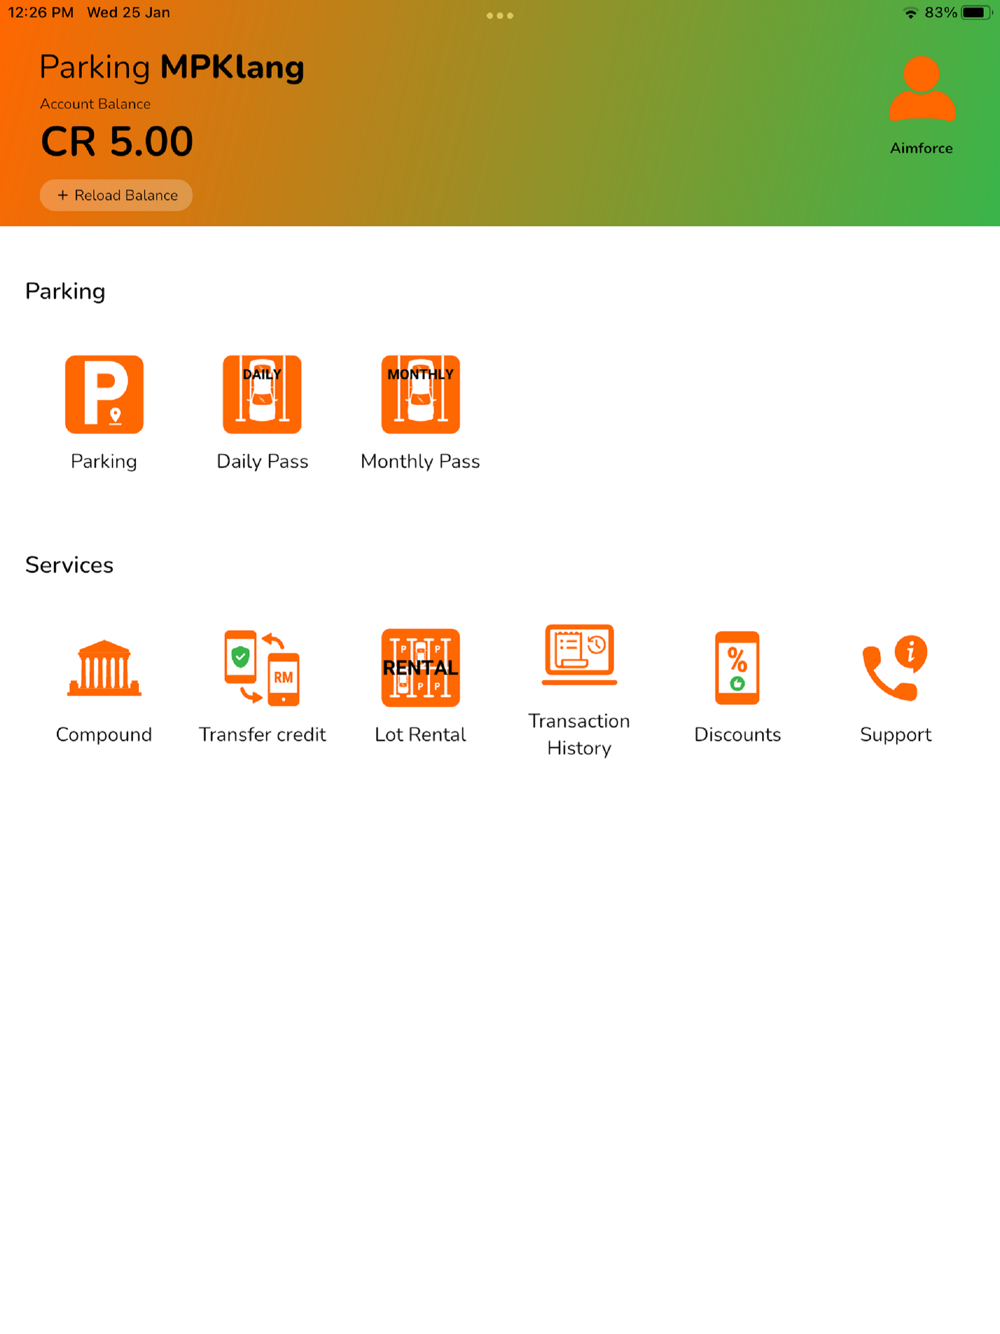The width and height of the screenshot is (1000, 1334).
Task: Tap the Support phone icon
Action: 895,667
